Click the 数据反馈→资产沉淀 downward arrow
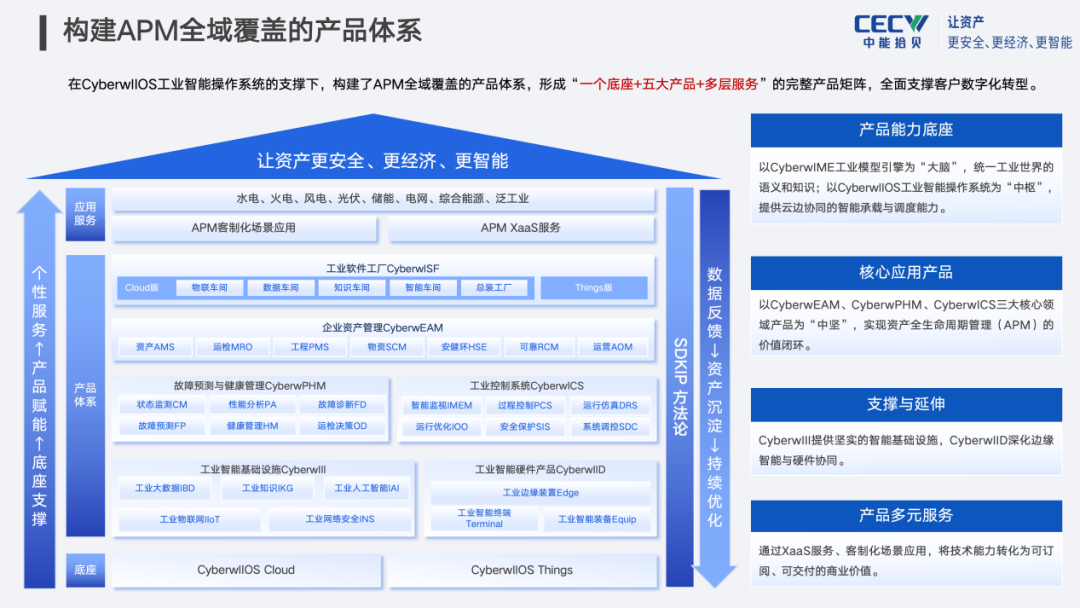This screenshot has width=1080, height=608. click(714, 388)
